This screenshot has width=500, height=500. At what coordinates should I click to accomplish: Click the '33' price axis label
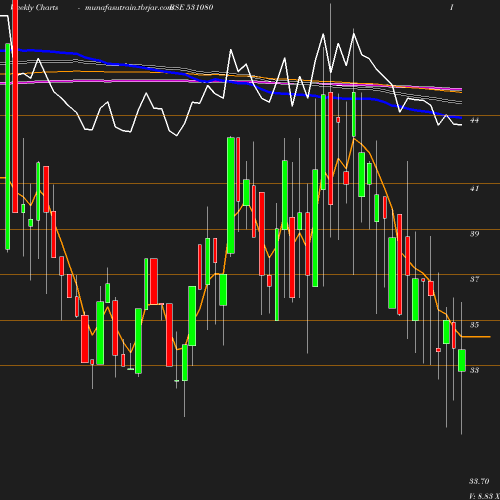click(474, 370)
